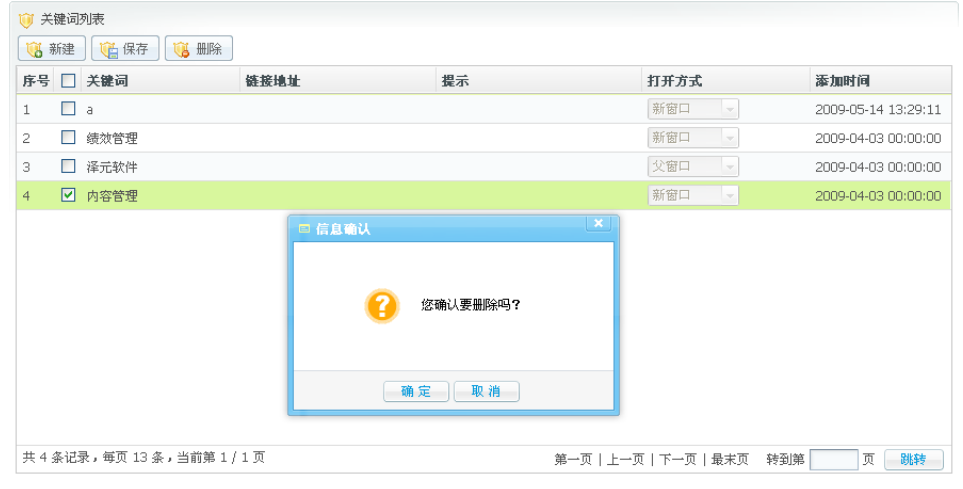
Task: Select the keyword text 泽元软件
Action: (112, 167)
